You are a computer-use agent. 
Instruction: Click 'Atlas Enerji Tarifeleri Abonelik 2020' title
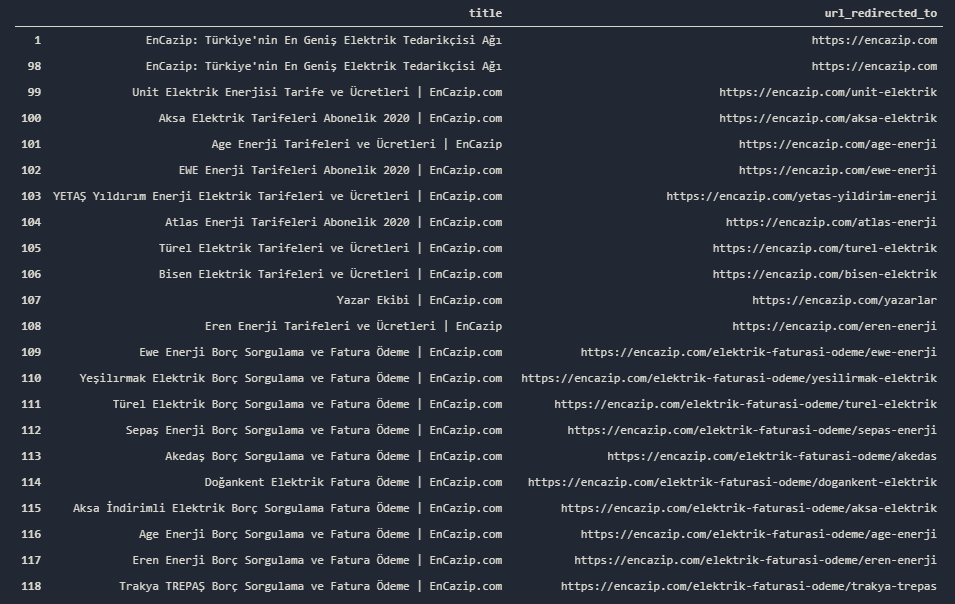click(333, 222)
